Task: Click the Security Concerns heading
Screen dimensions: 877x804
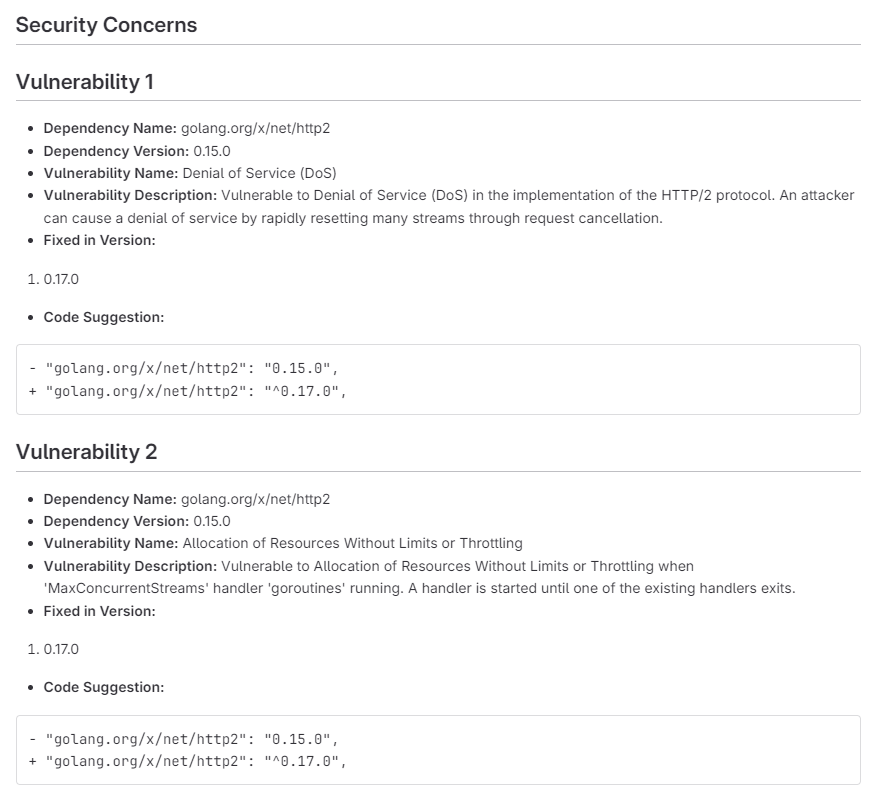Action: tap(106, 25)
